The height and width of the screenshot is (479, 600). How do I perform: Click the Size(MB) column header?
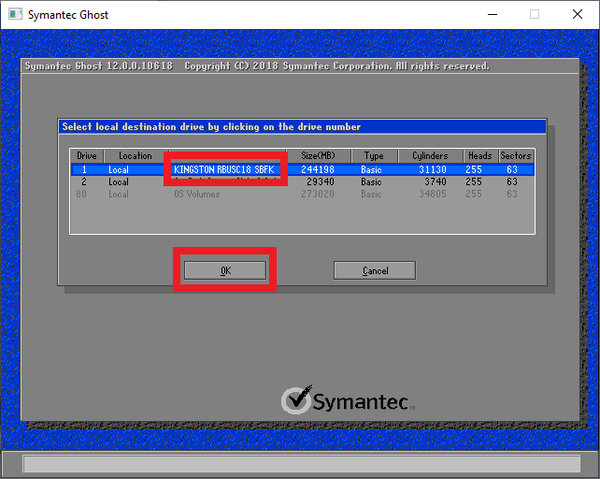(318, 156)
